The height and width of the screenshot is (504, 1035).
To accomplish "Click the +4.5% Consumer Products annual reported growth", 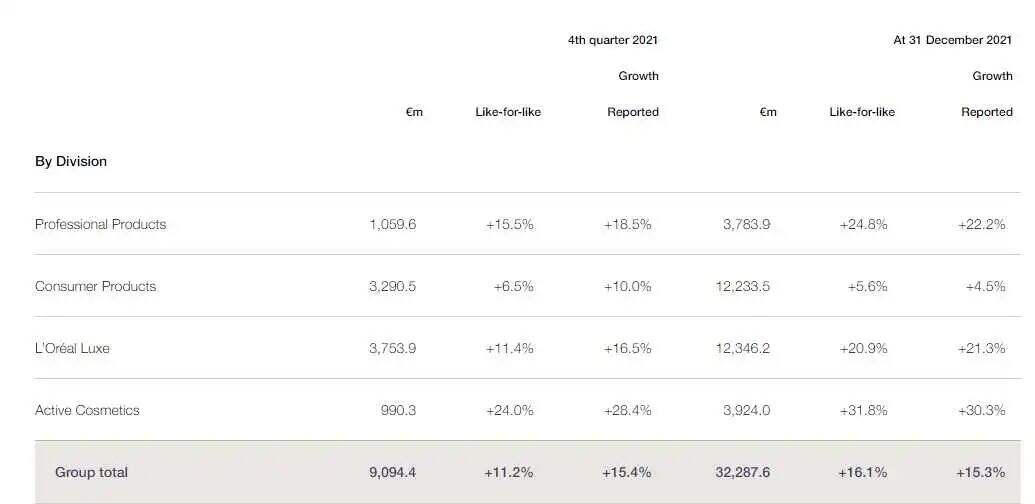I will coord(985,286).
